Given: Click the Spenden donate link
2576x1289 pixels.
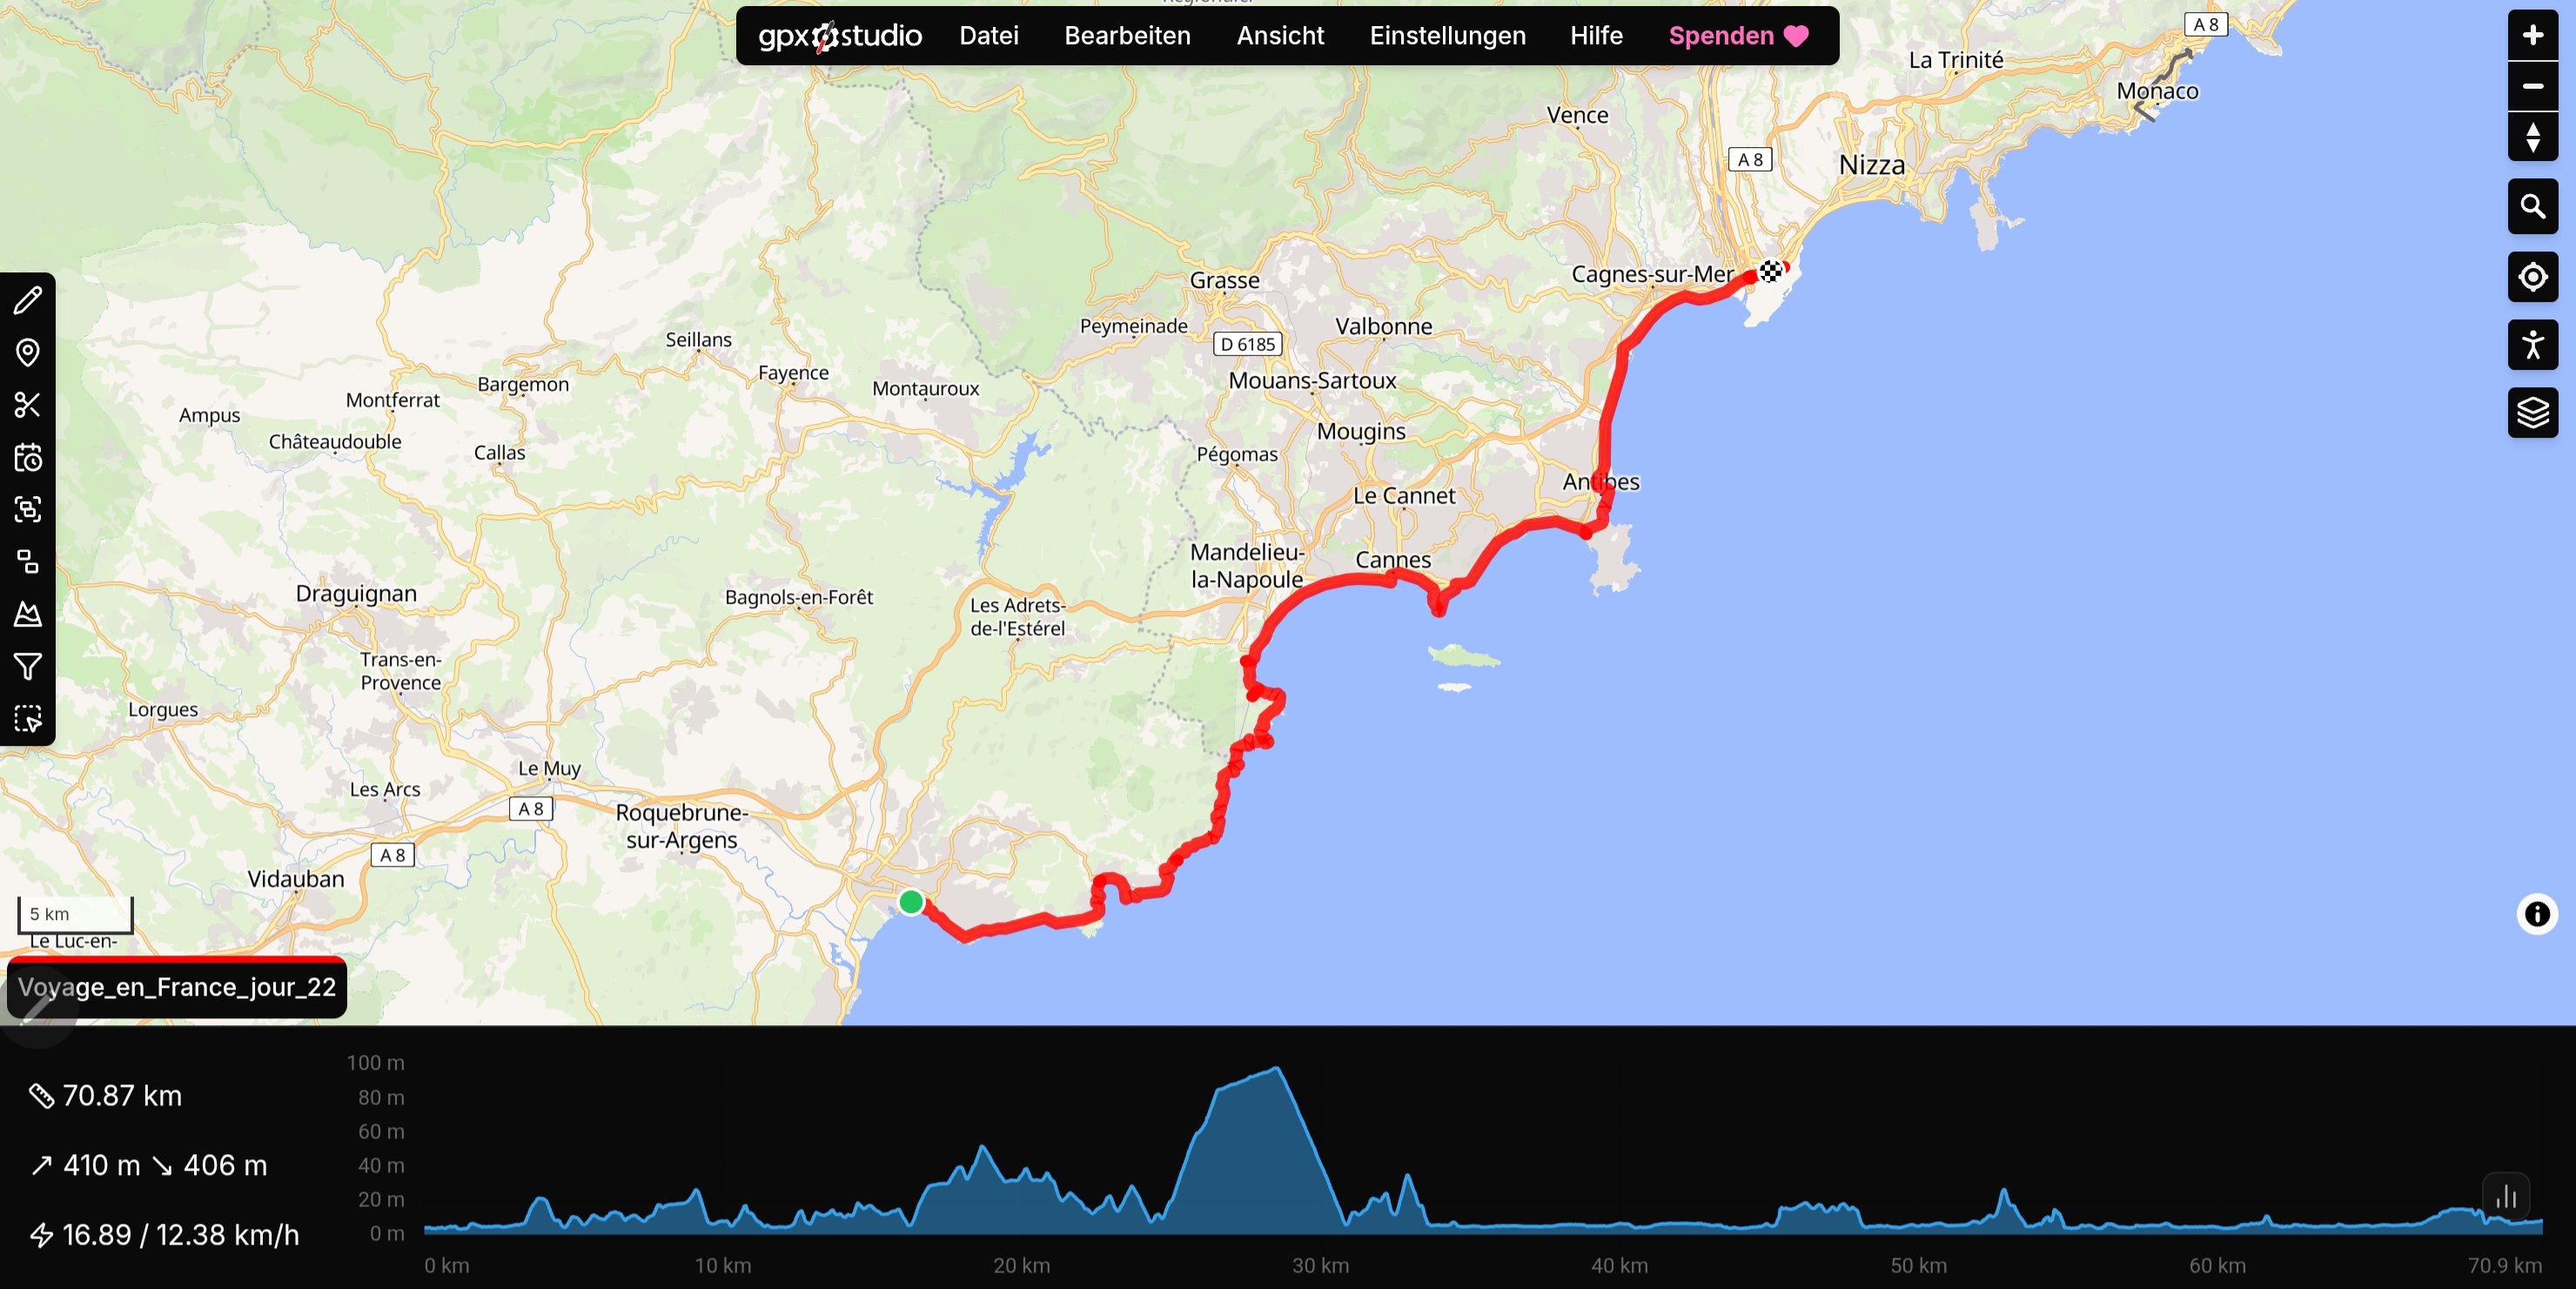Looking at the screenshot, I should (1739, 36).
